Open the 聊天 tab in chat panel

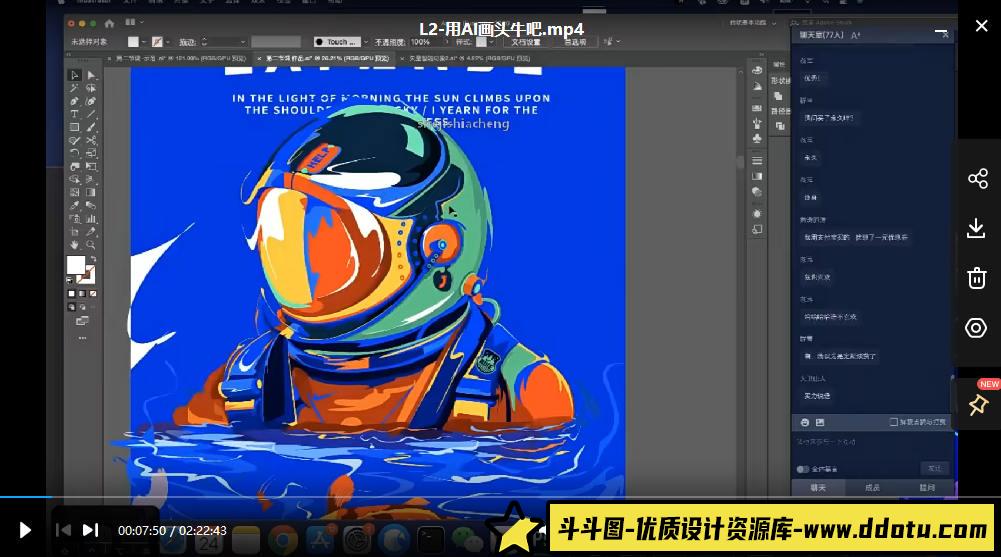pyautogui.click(x=818, y=487)
